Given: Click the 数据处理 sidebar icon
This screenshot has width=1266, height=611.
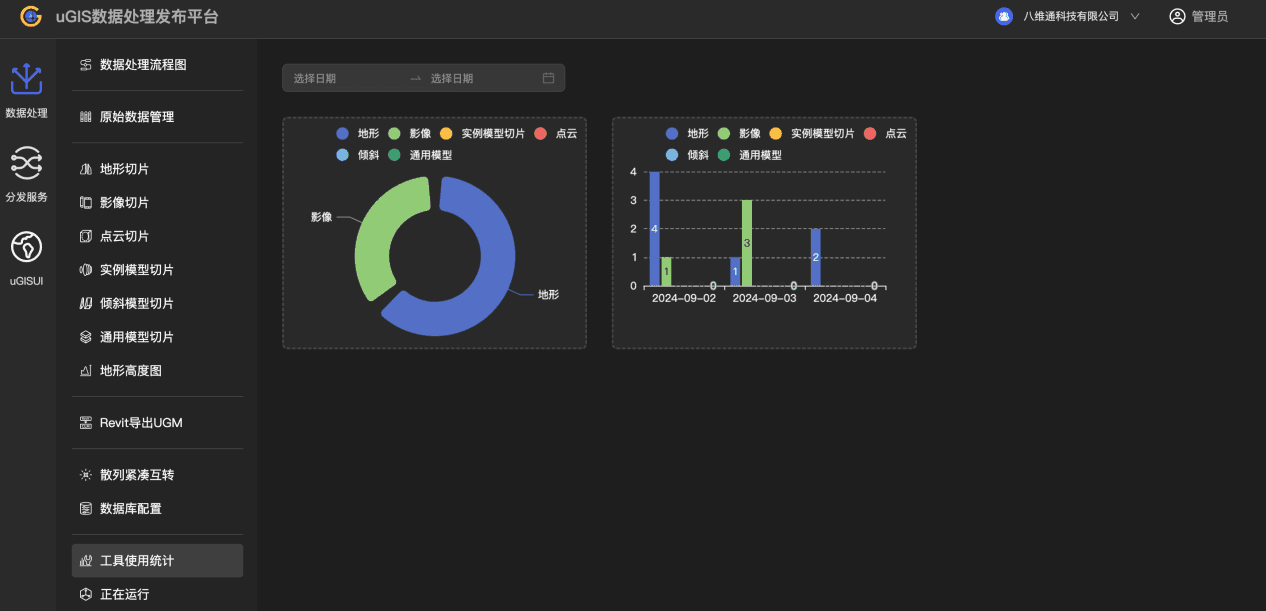Looking at the screenshot, I should point(26,80).
